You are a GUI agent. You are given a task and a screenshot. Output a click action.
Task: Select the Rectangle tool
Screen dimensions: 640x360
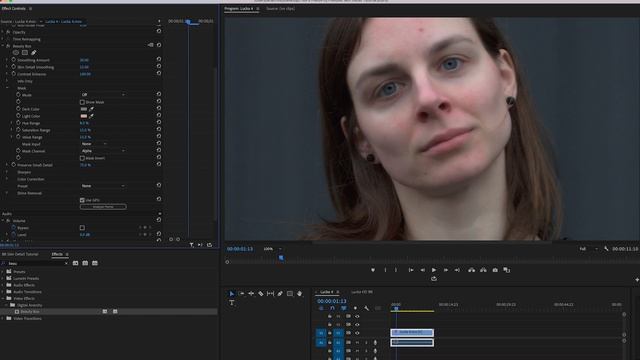click(290, 293)
